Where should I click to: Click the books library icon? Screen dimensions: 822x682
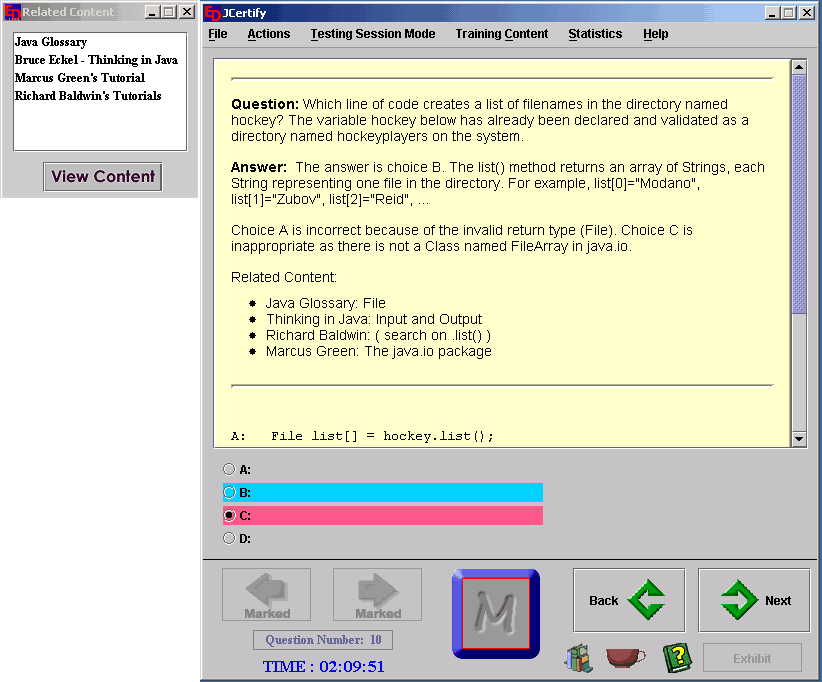(578, 658)
